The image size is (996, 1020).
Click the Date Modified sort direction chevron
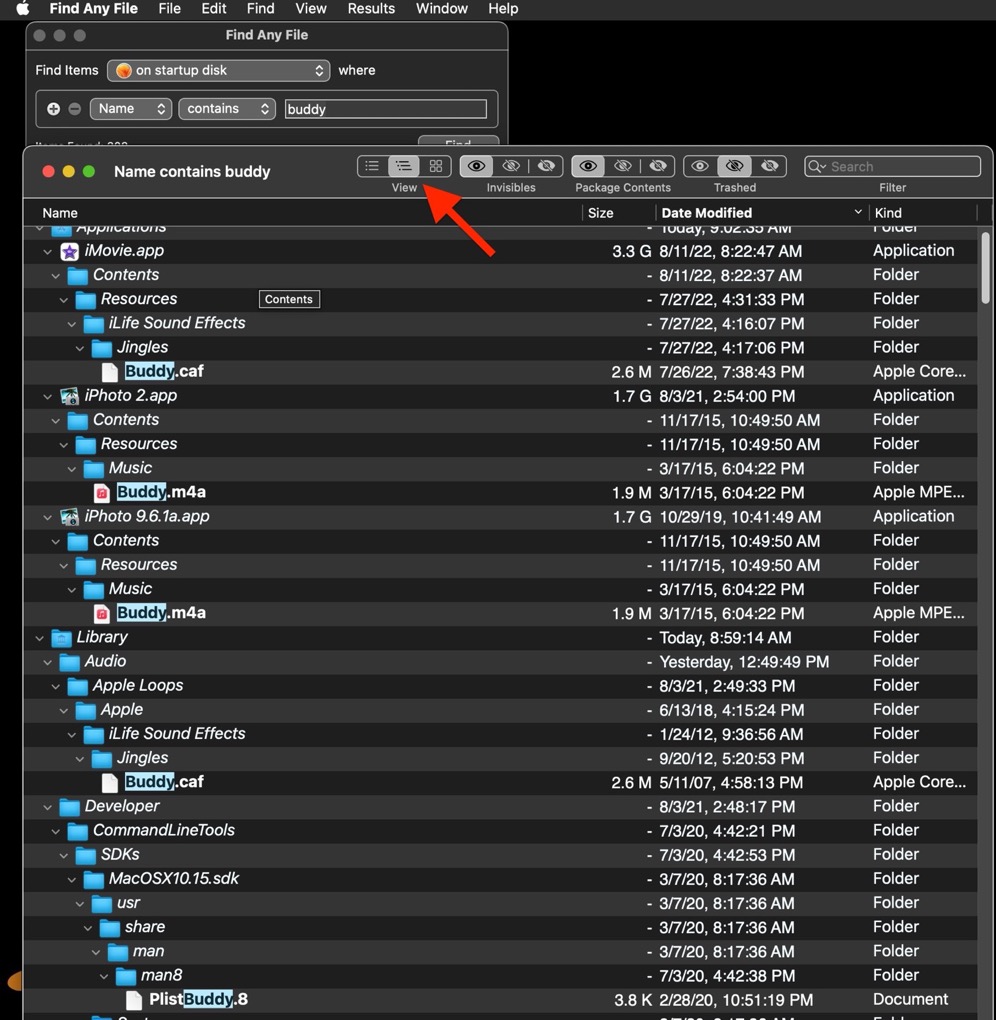click(x=858, y=212)
